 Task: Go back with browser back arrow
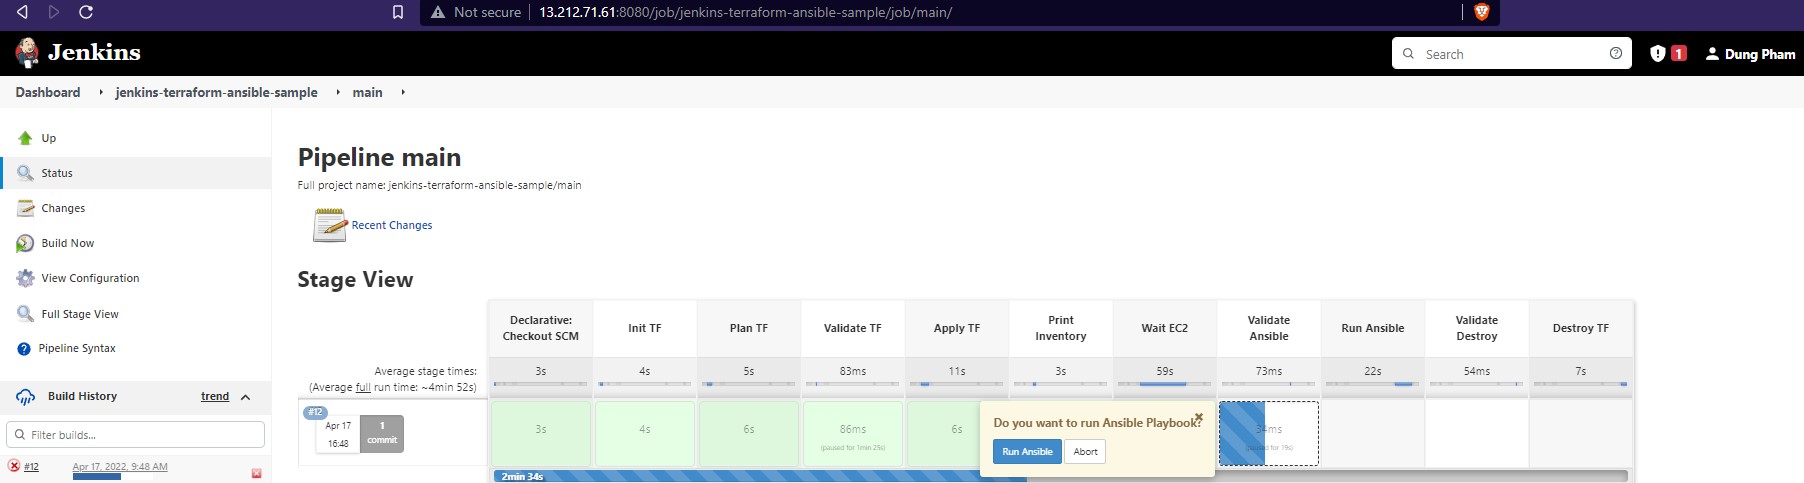tap(22, 12)
